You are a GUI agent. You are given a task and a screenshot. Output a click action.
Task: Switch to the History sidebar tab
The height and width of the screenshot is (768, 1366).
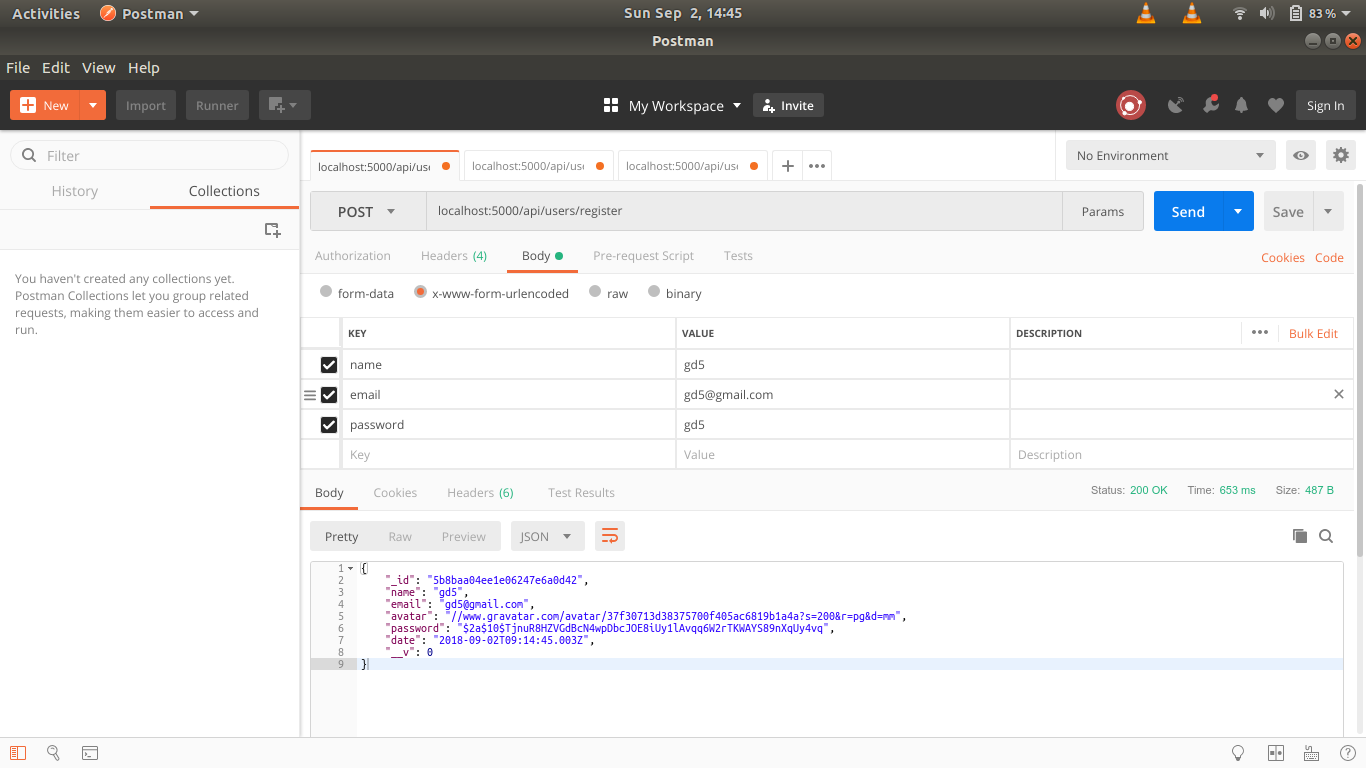(75, 191)
